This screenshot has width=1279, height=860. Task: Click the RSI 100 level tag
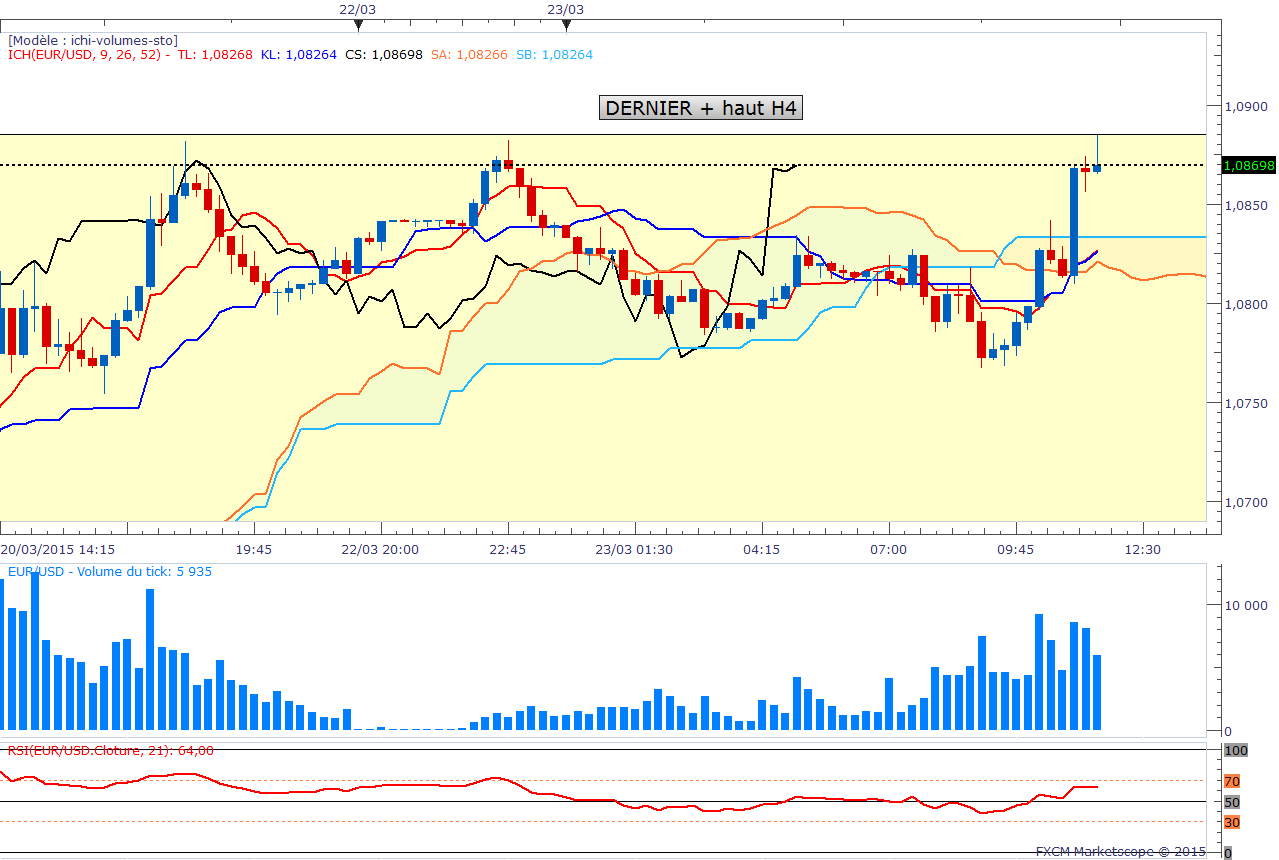click(1235, 750)
